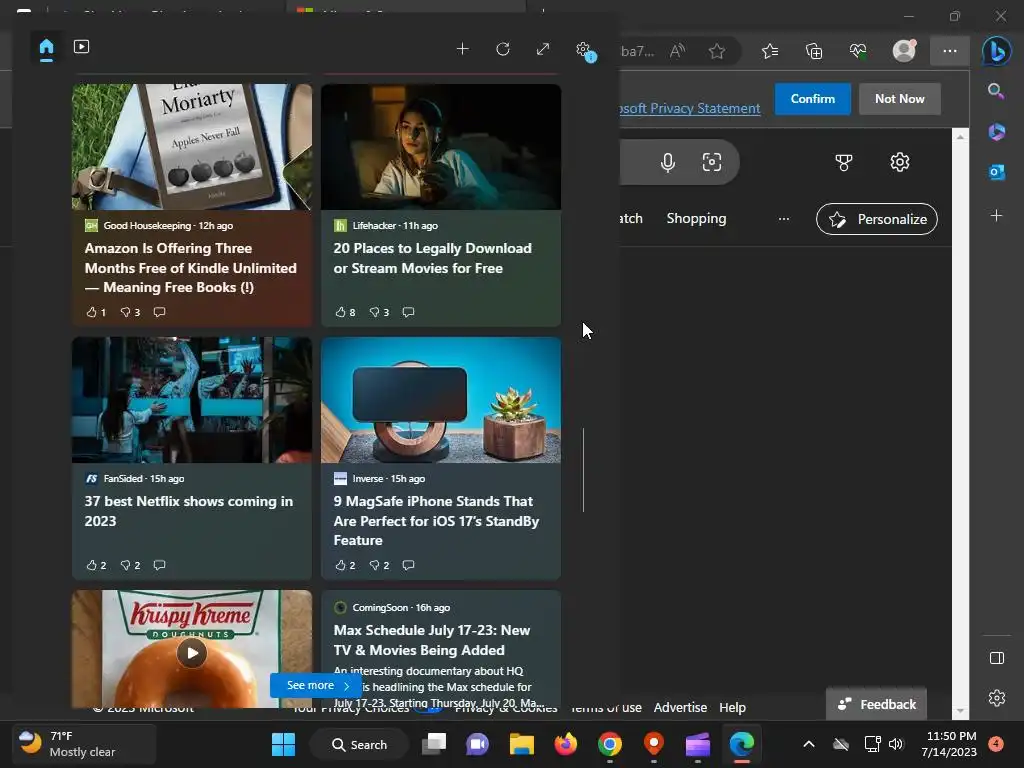Open the weather widget button
Image resolution: width=1024 pixels, height=768 pixels.
85,744
